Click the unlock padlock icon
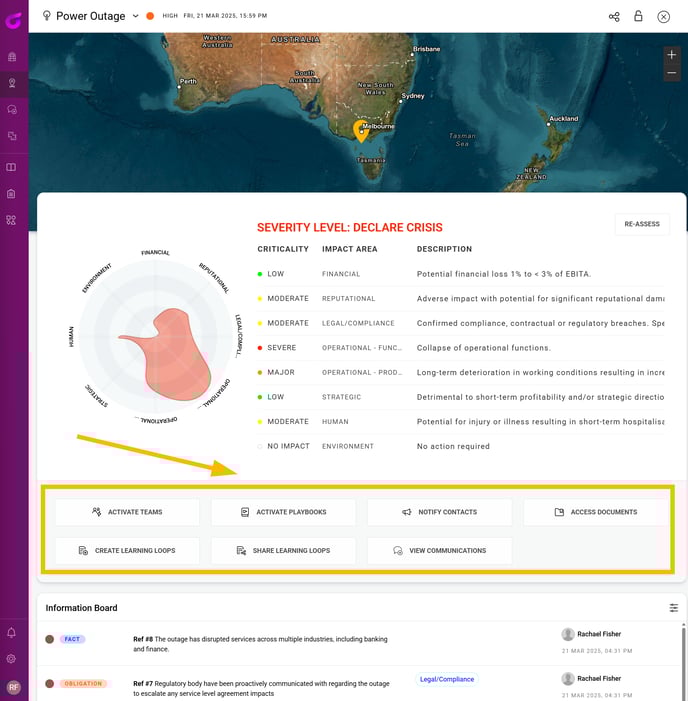The image size is (688, 701). point(638,16)
